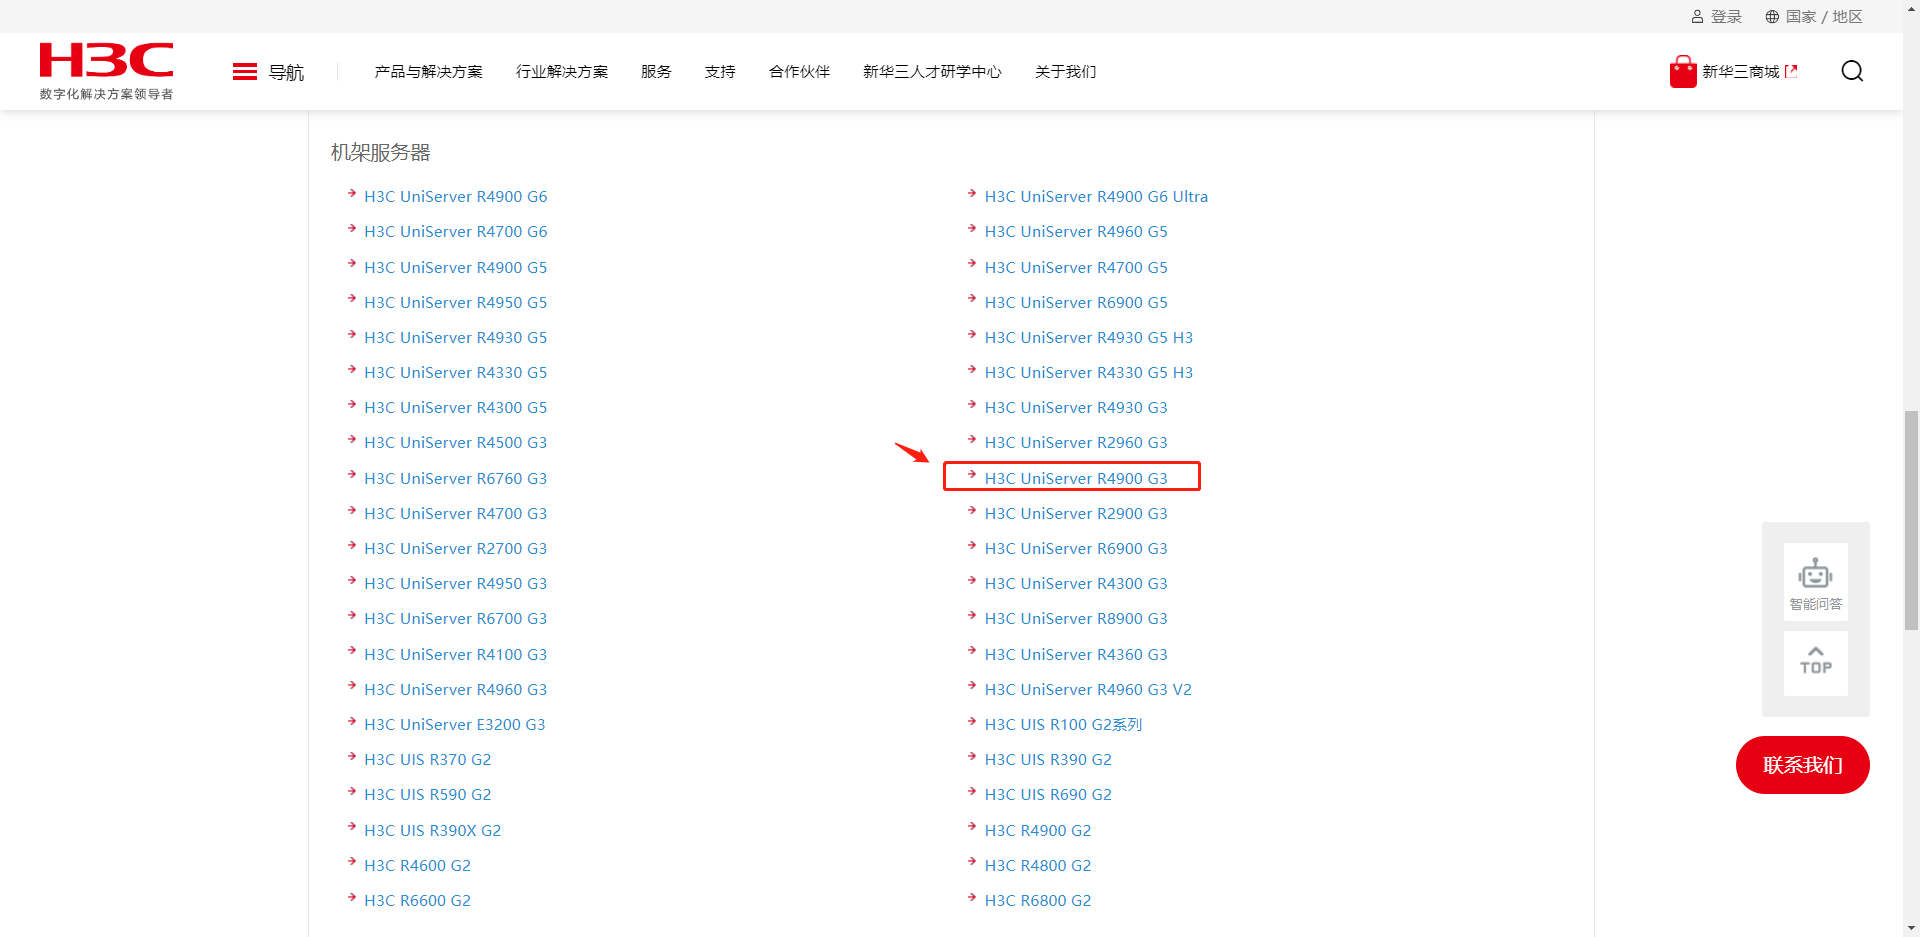This screenshot has height=937, width=1920.
Task: Open H3C UIS R390 G2 link
Action: [x=1048, y=760]
